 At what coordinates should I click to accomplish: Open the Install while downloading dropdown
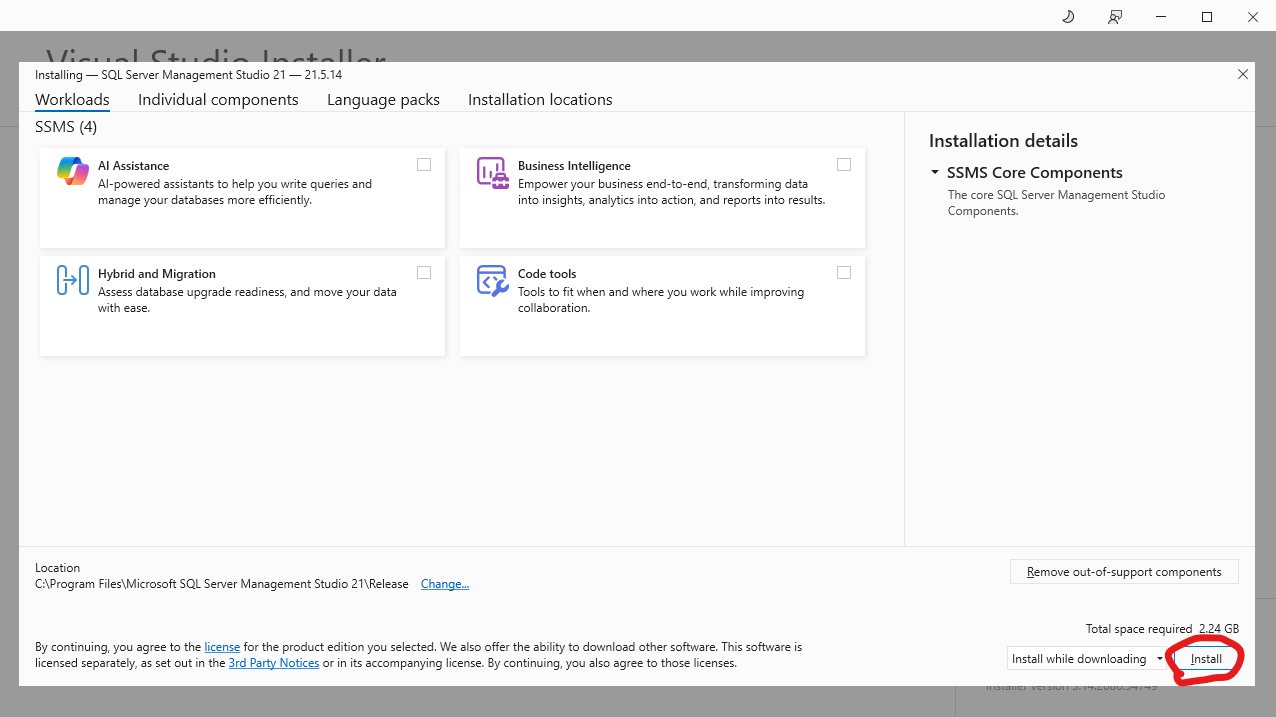click(1160, 659)
